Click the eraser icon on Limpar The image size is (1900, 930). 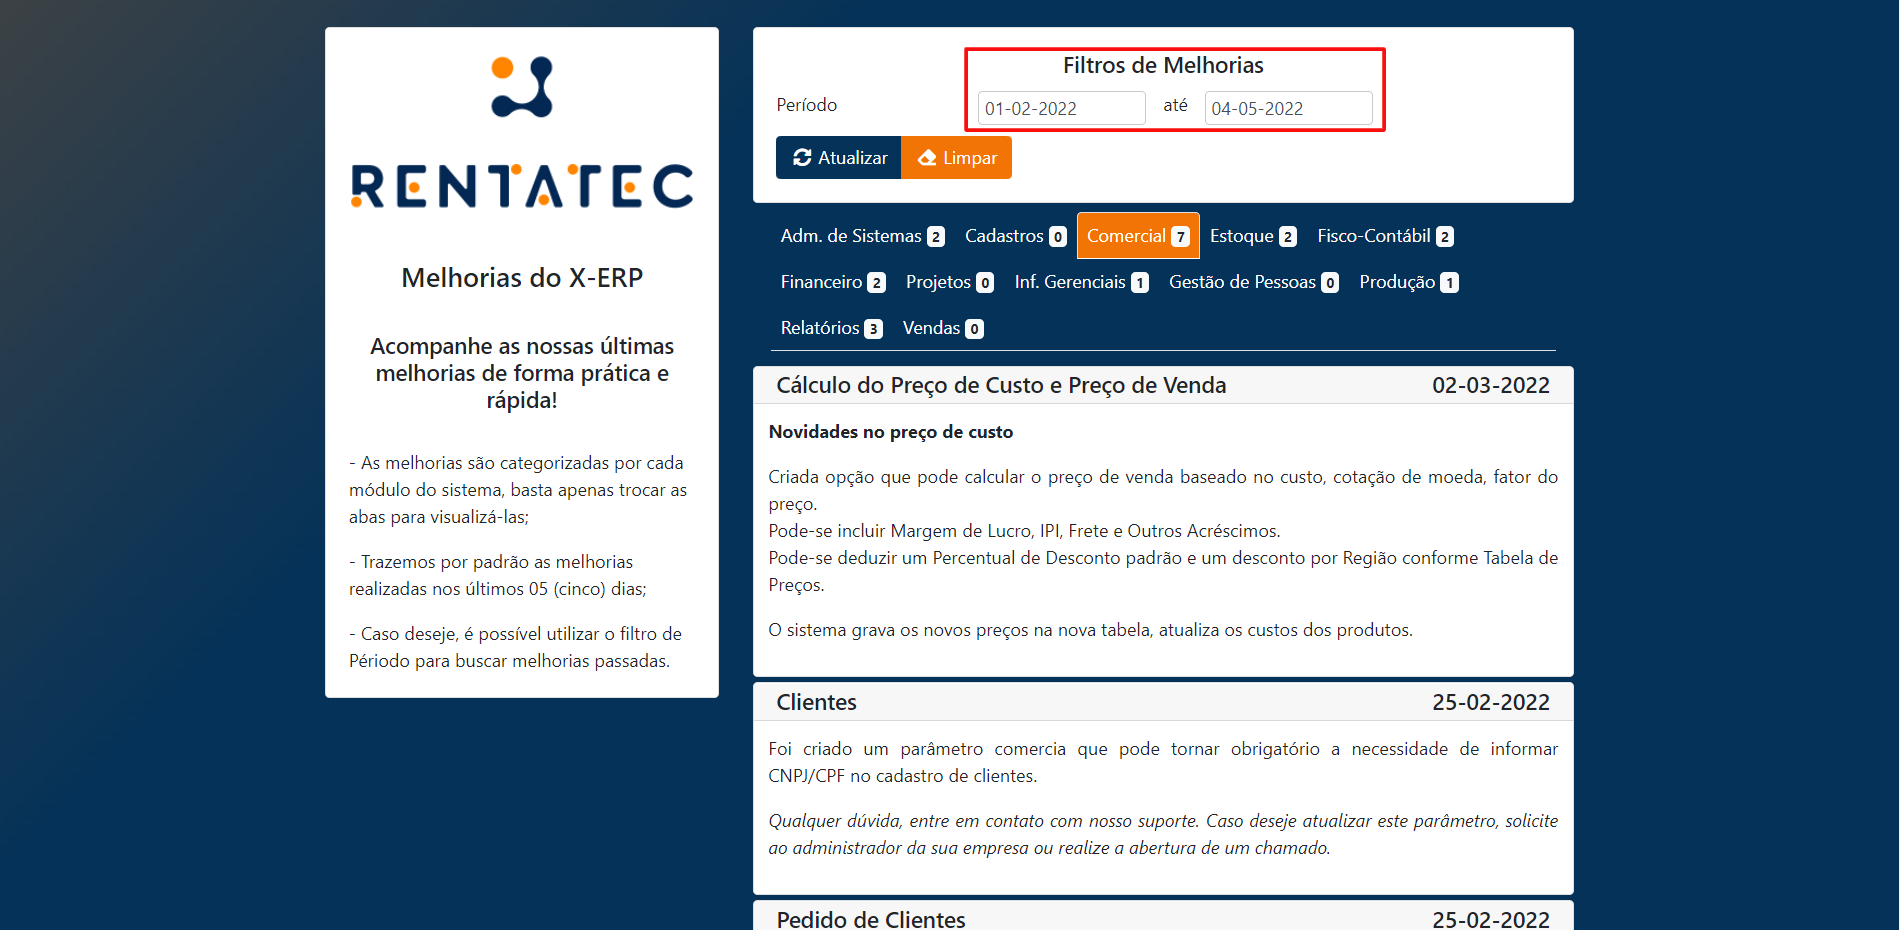point(927,158)
